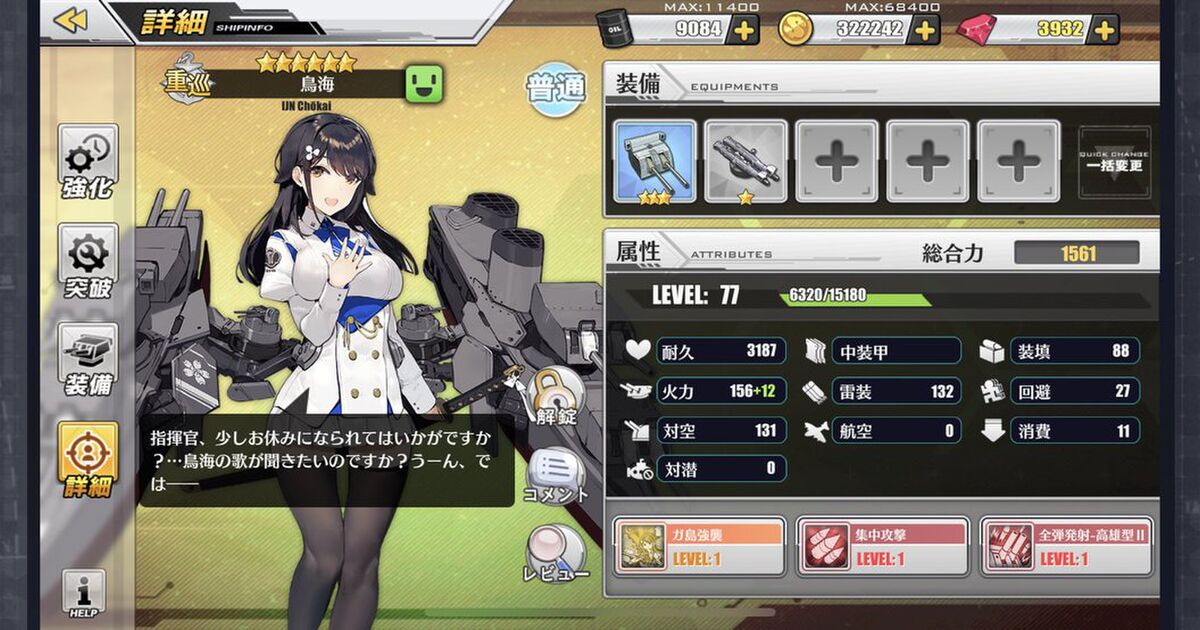Select the 詳細 details sidebar icon
The height and width of the screenshot is (630, 1200).
[x=89, y=461]
